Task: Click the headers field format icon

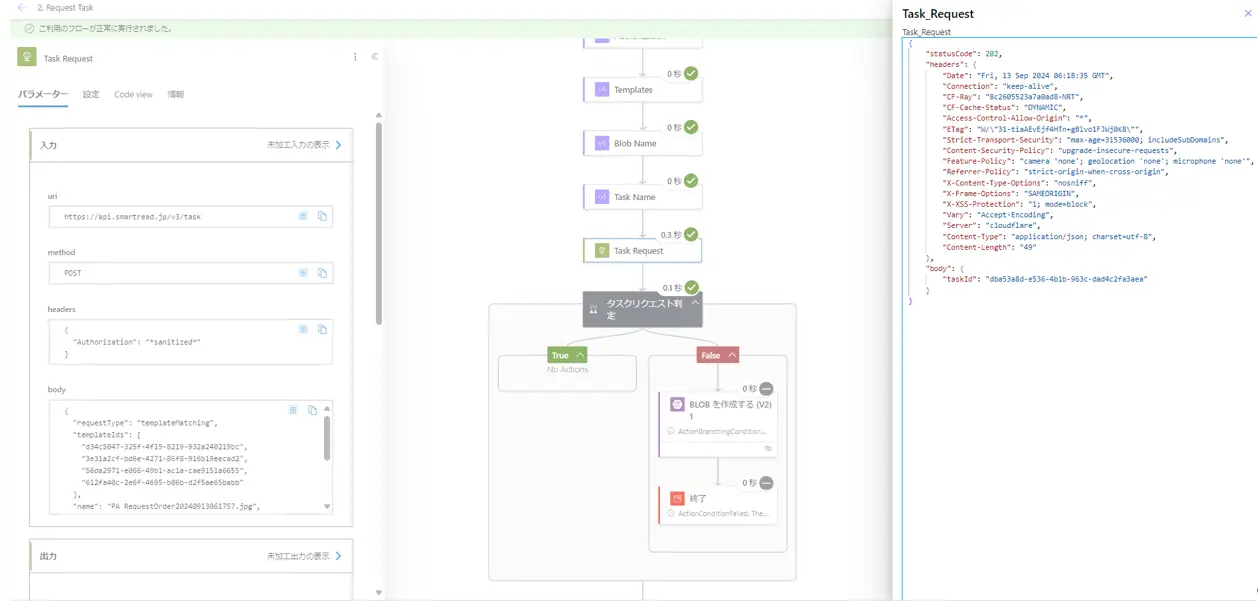Action: (303, 329)
